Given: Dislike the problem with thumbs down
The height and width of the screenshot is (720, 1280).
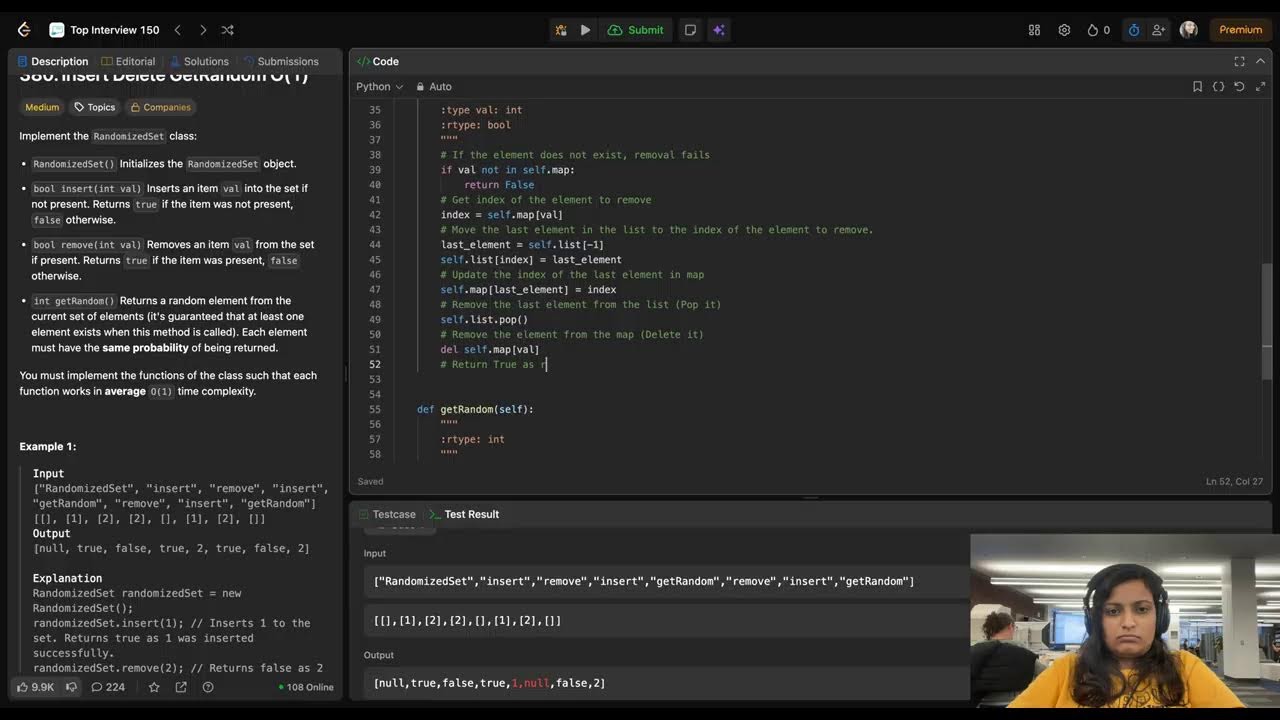Looking at the screenshot, I should (71, 687).
